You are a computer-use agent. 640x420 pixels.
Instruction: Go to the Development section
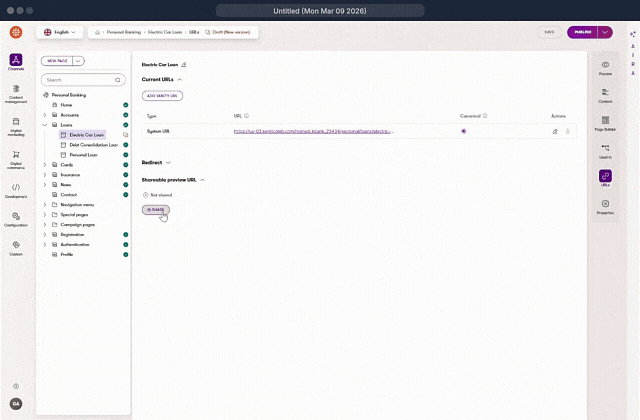16,190
